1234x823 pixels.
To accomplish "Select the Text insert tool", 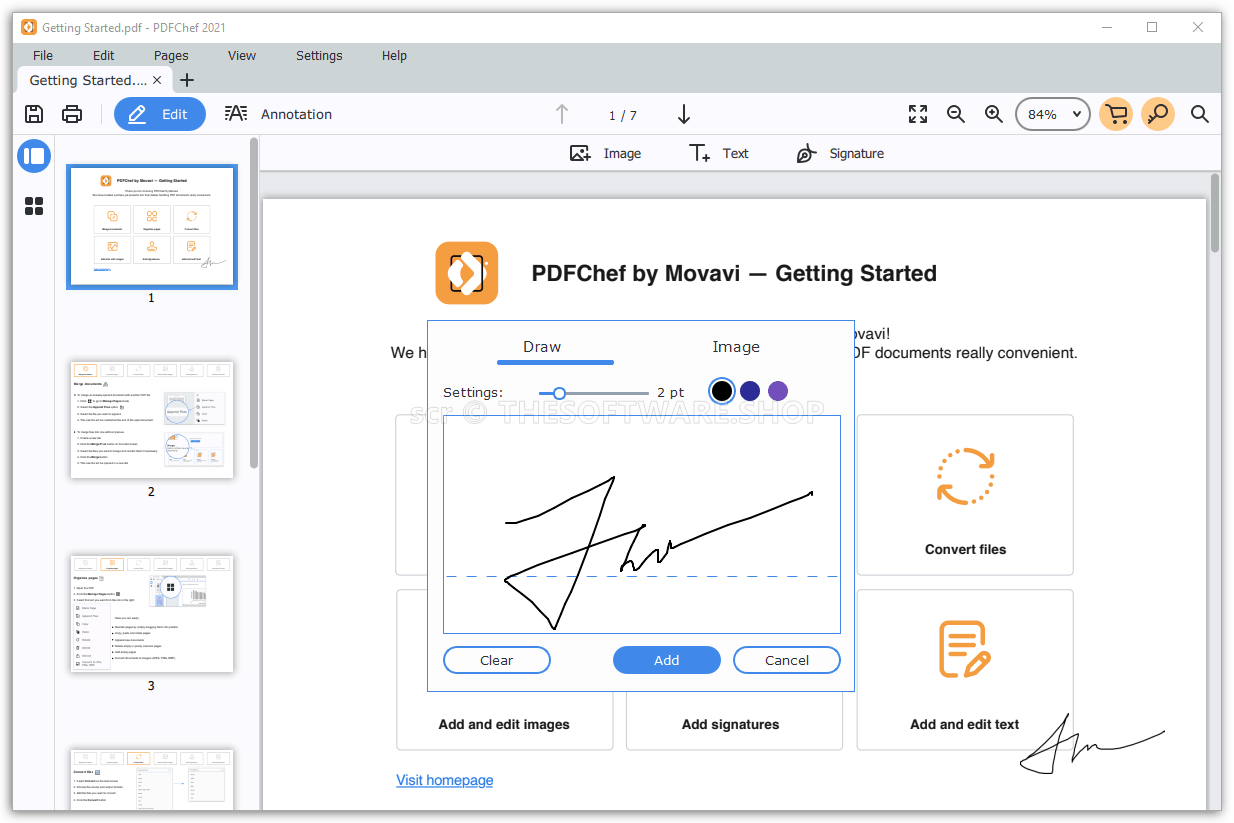I will click(x=719, y=153).
